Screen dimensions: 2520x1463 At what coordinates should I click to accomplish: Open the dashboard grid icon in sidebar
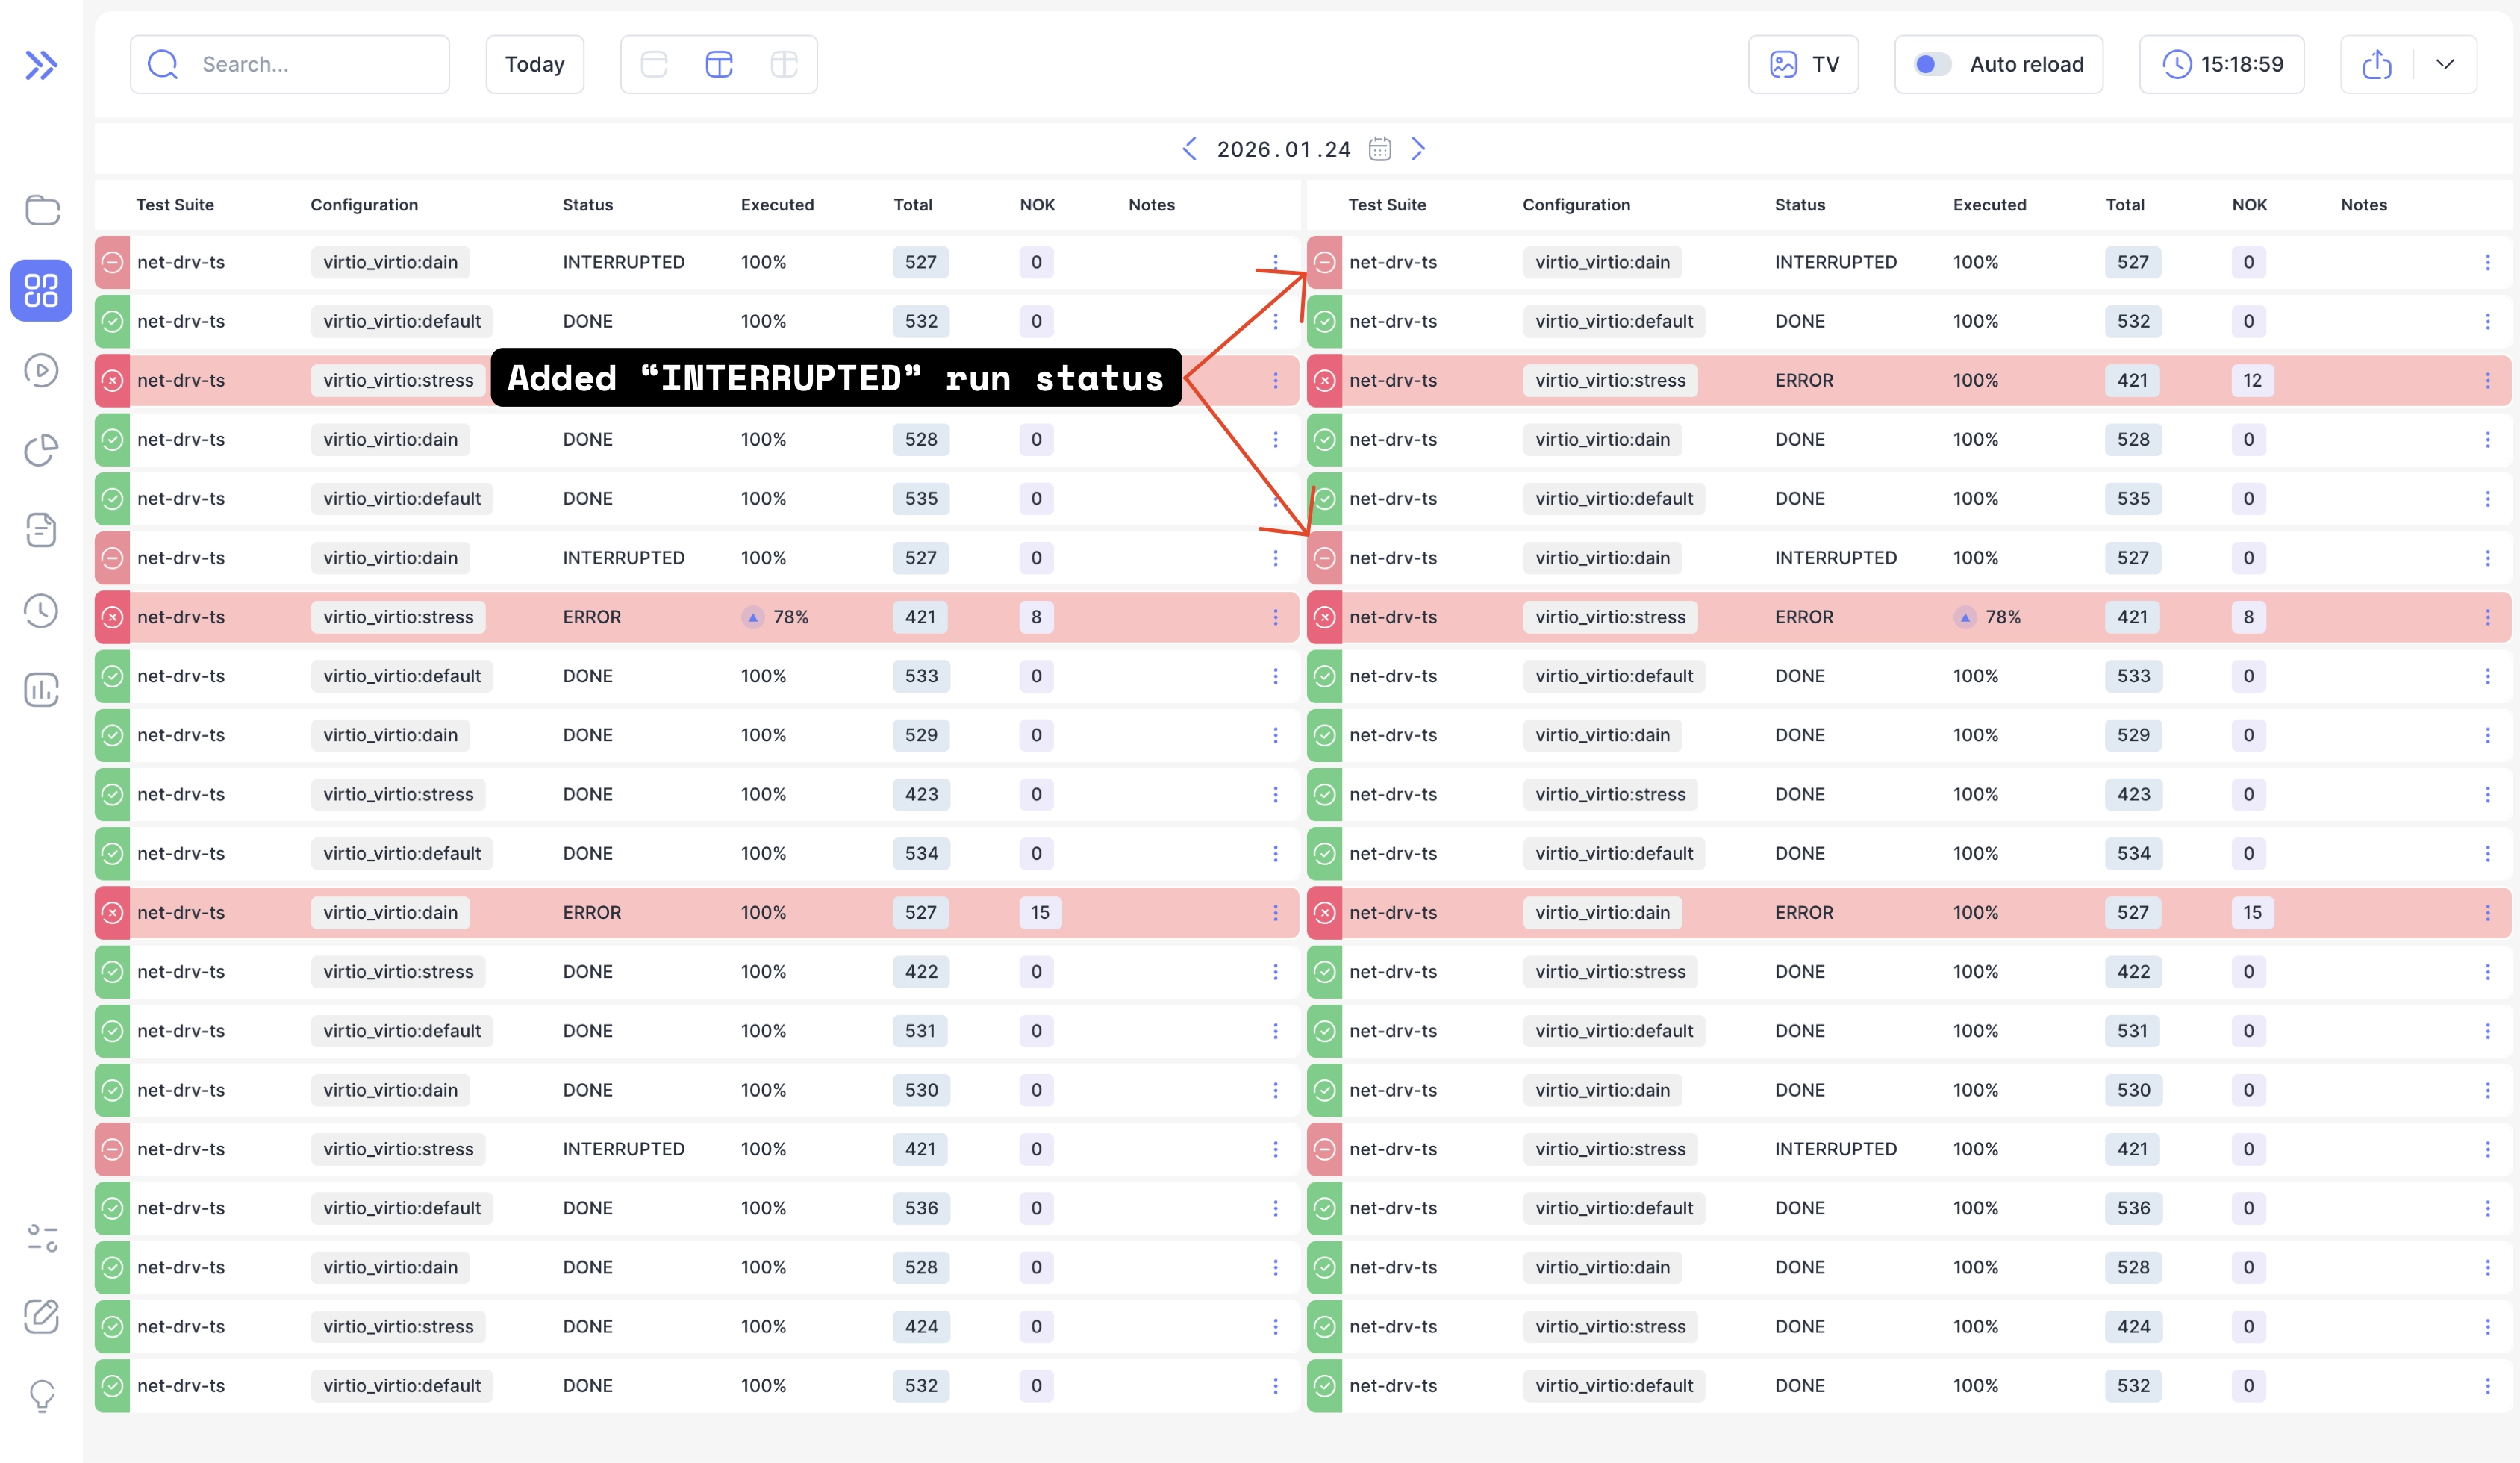[x=41, y=291]
